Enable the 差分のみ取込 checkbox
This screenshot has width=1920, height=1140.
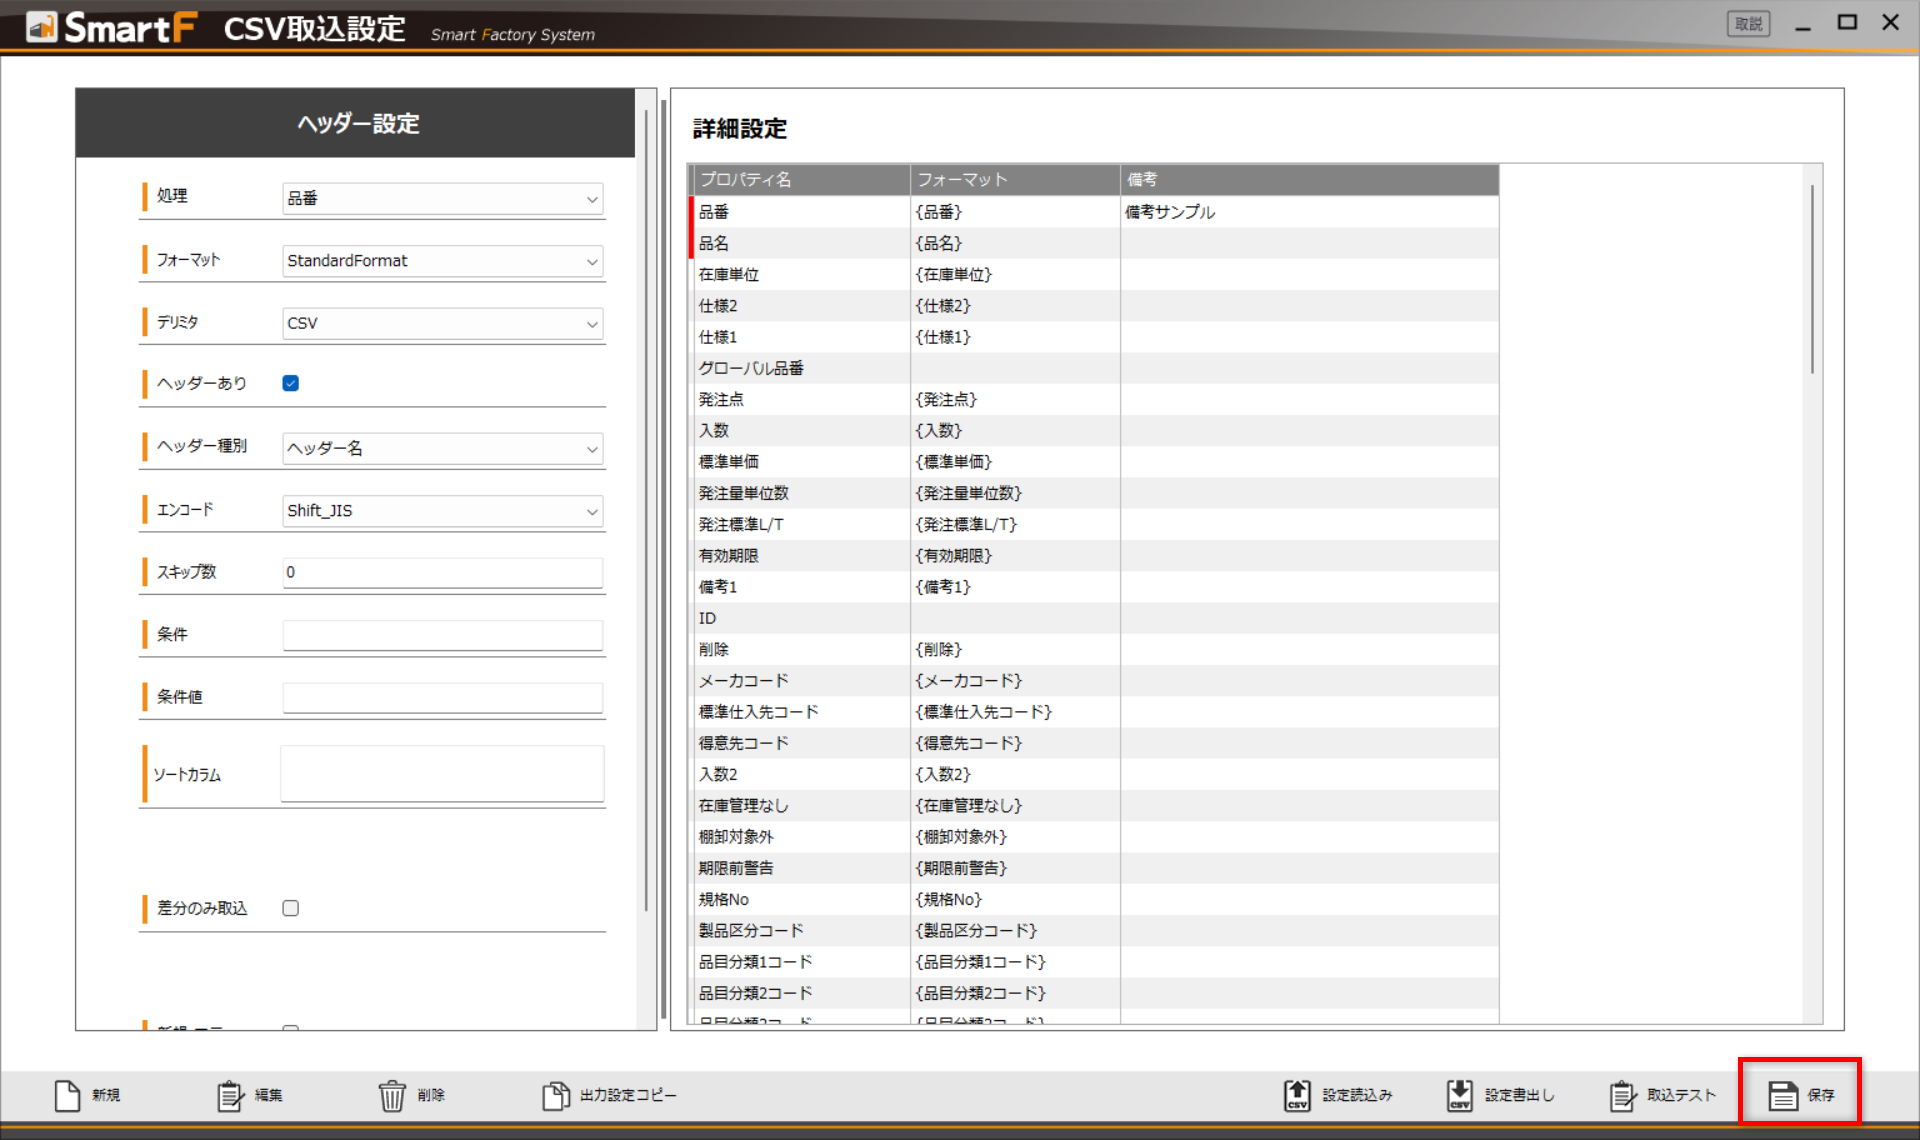[291, 908]
